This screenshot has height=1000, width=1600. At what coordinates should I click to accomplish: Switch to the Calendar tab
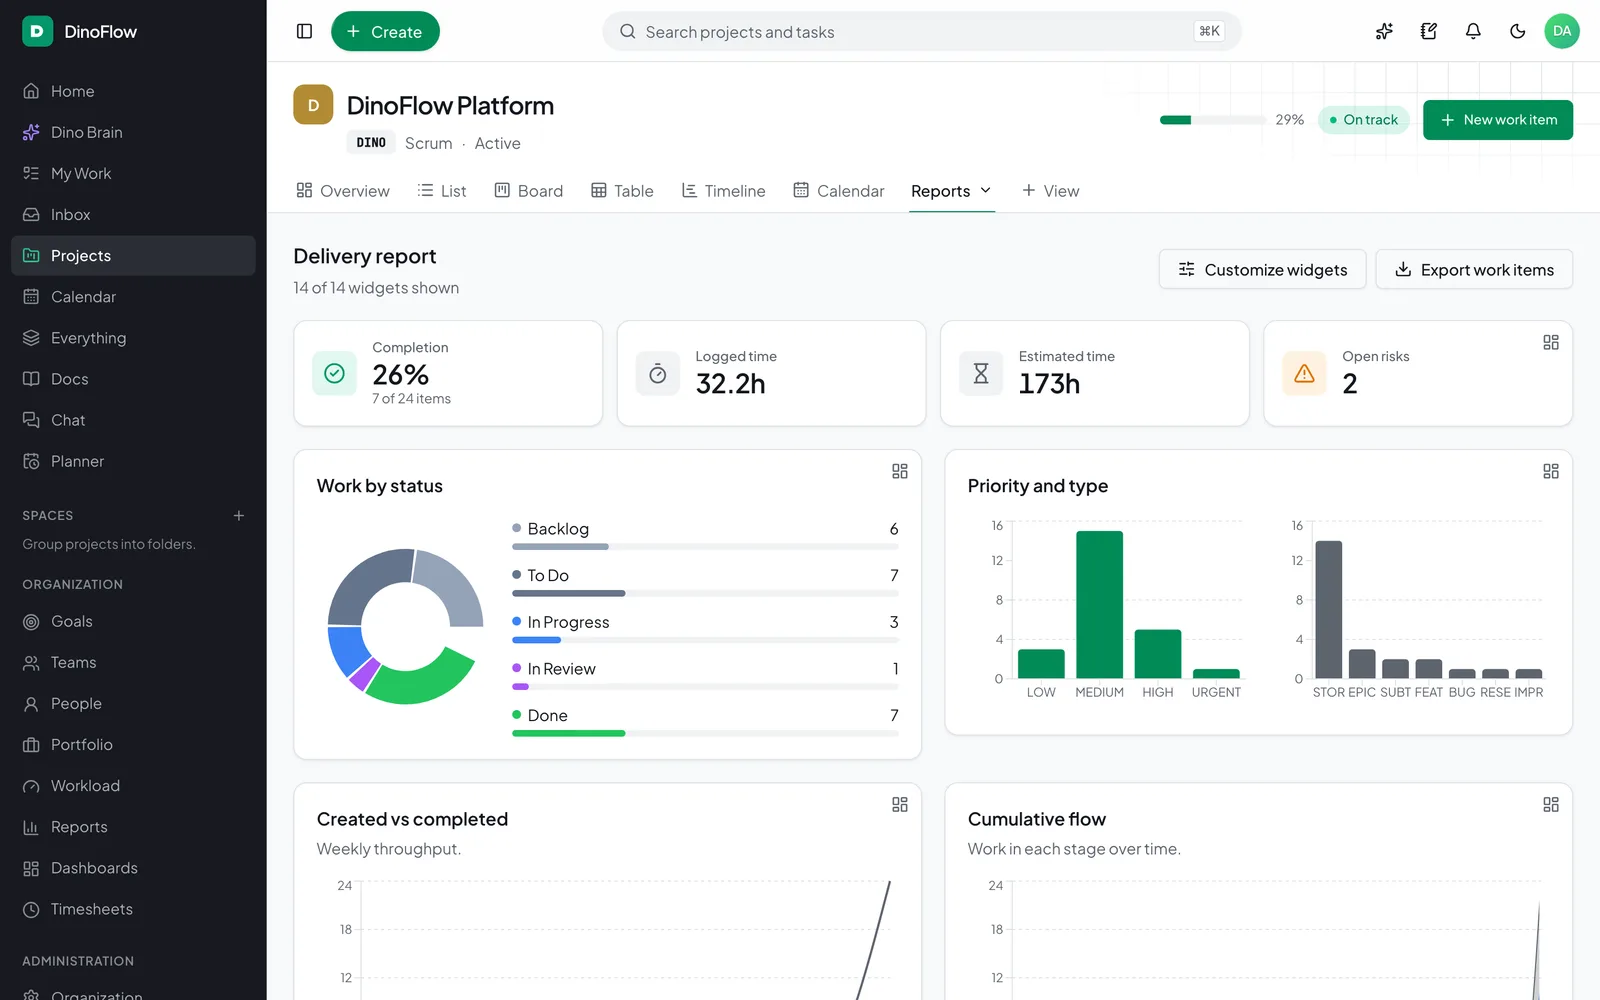click(x=839, y=191)
